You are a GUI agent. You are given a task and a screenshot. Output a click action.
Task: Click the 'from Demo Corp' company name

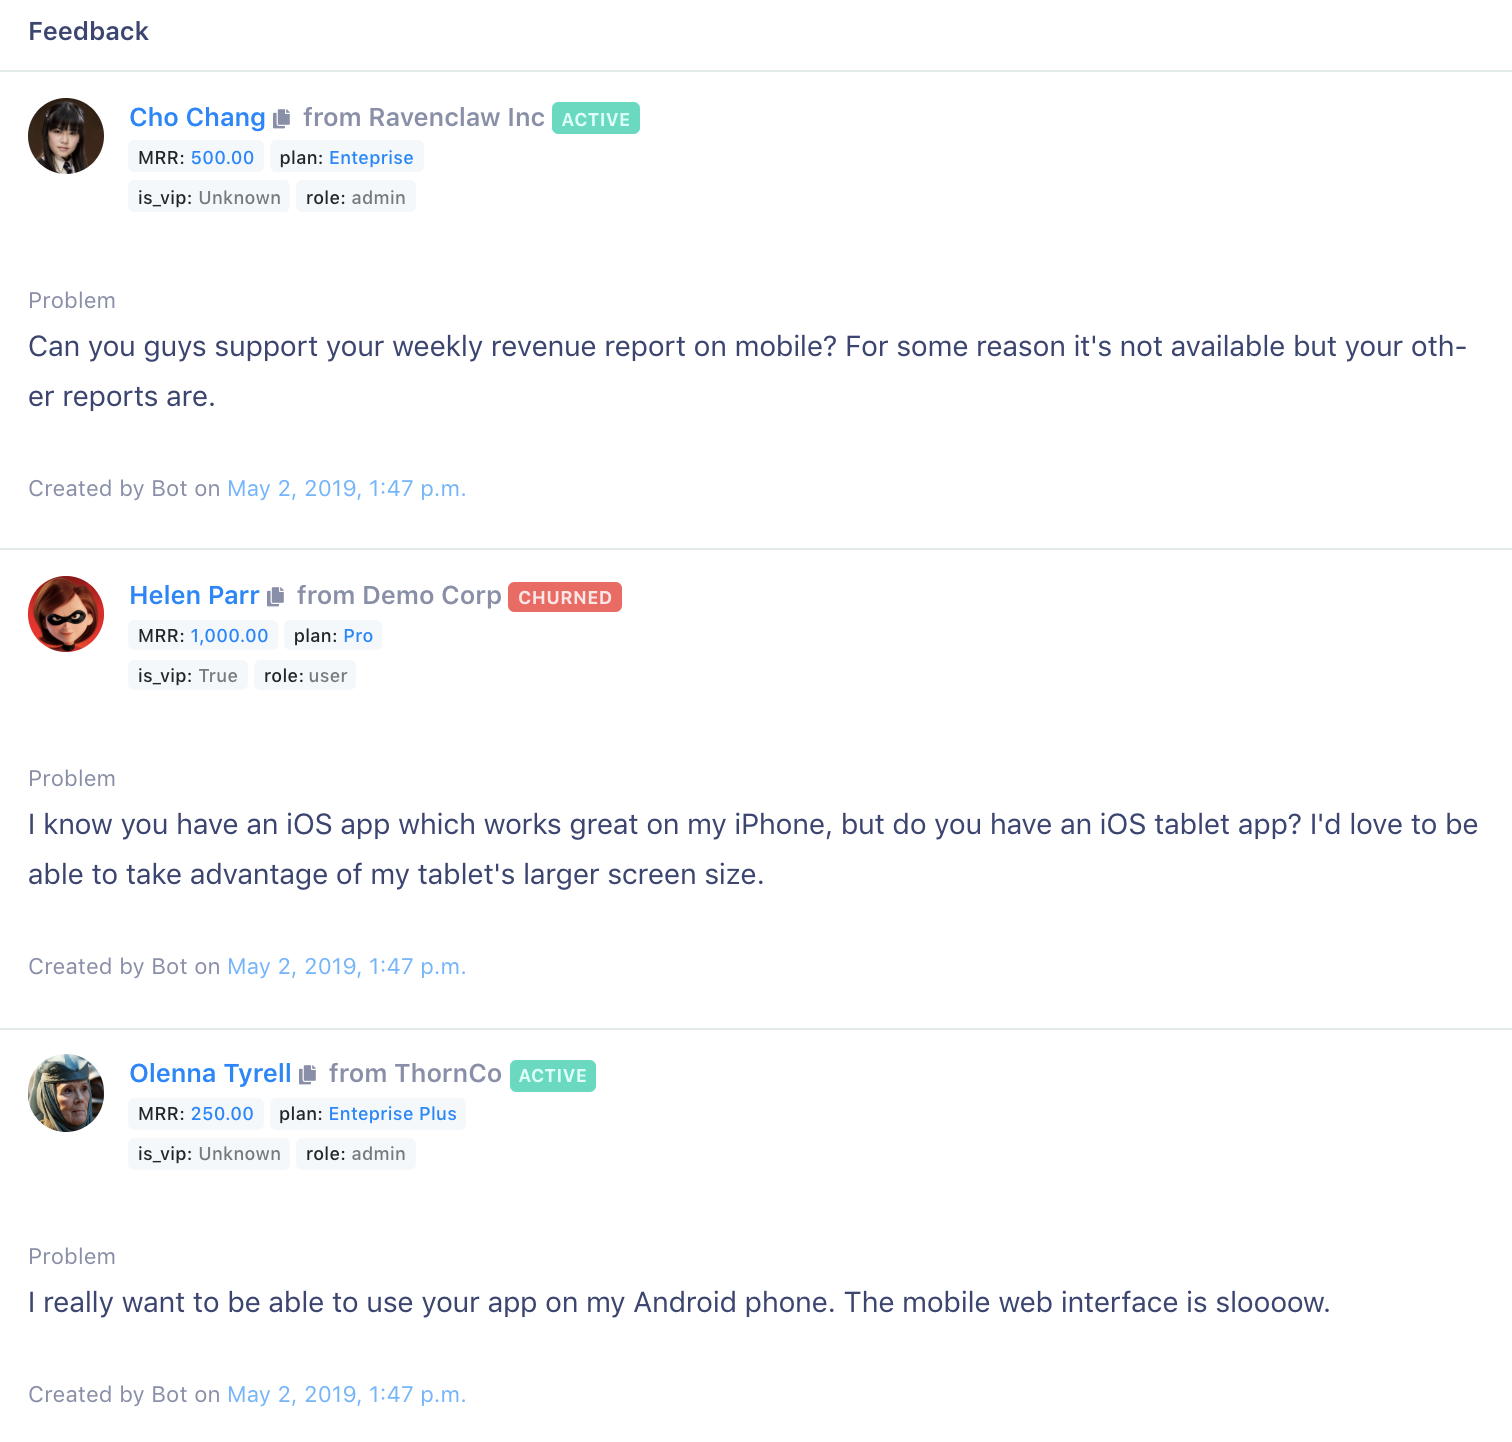point(399,595)
